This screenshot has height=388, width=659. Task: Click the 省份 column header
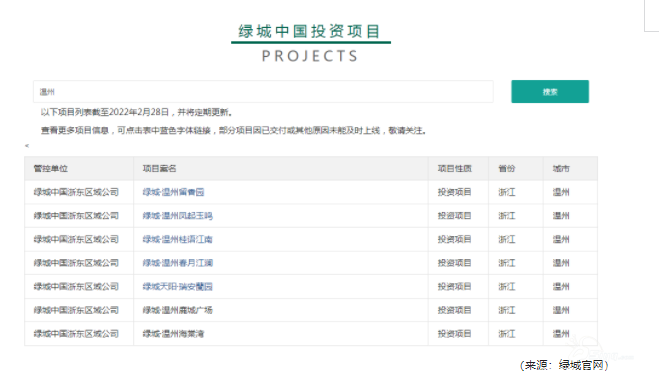[506, 169]
